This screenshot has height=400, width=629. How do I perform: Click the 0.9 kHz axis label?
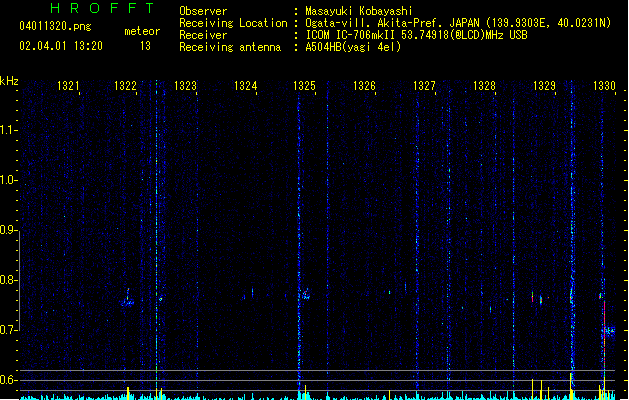point(8,230)
